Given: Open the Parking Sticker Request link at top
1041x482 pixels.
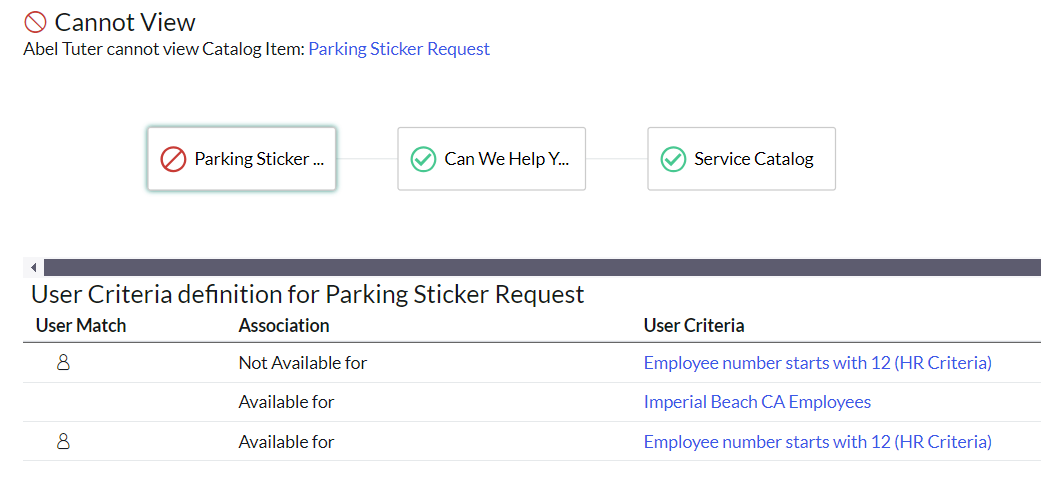Looking at the screenshot, I should click(399, 49).
